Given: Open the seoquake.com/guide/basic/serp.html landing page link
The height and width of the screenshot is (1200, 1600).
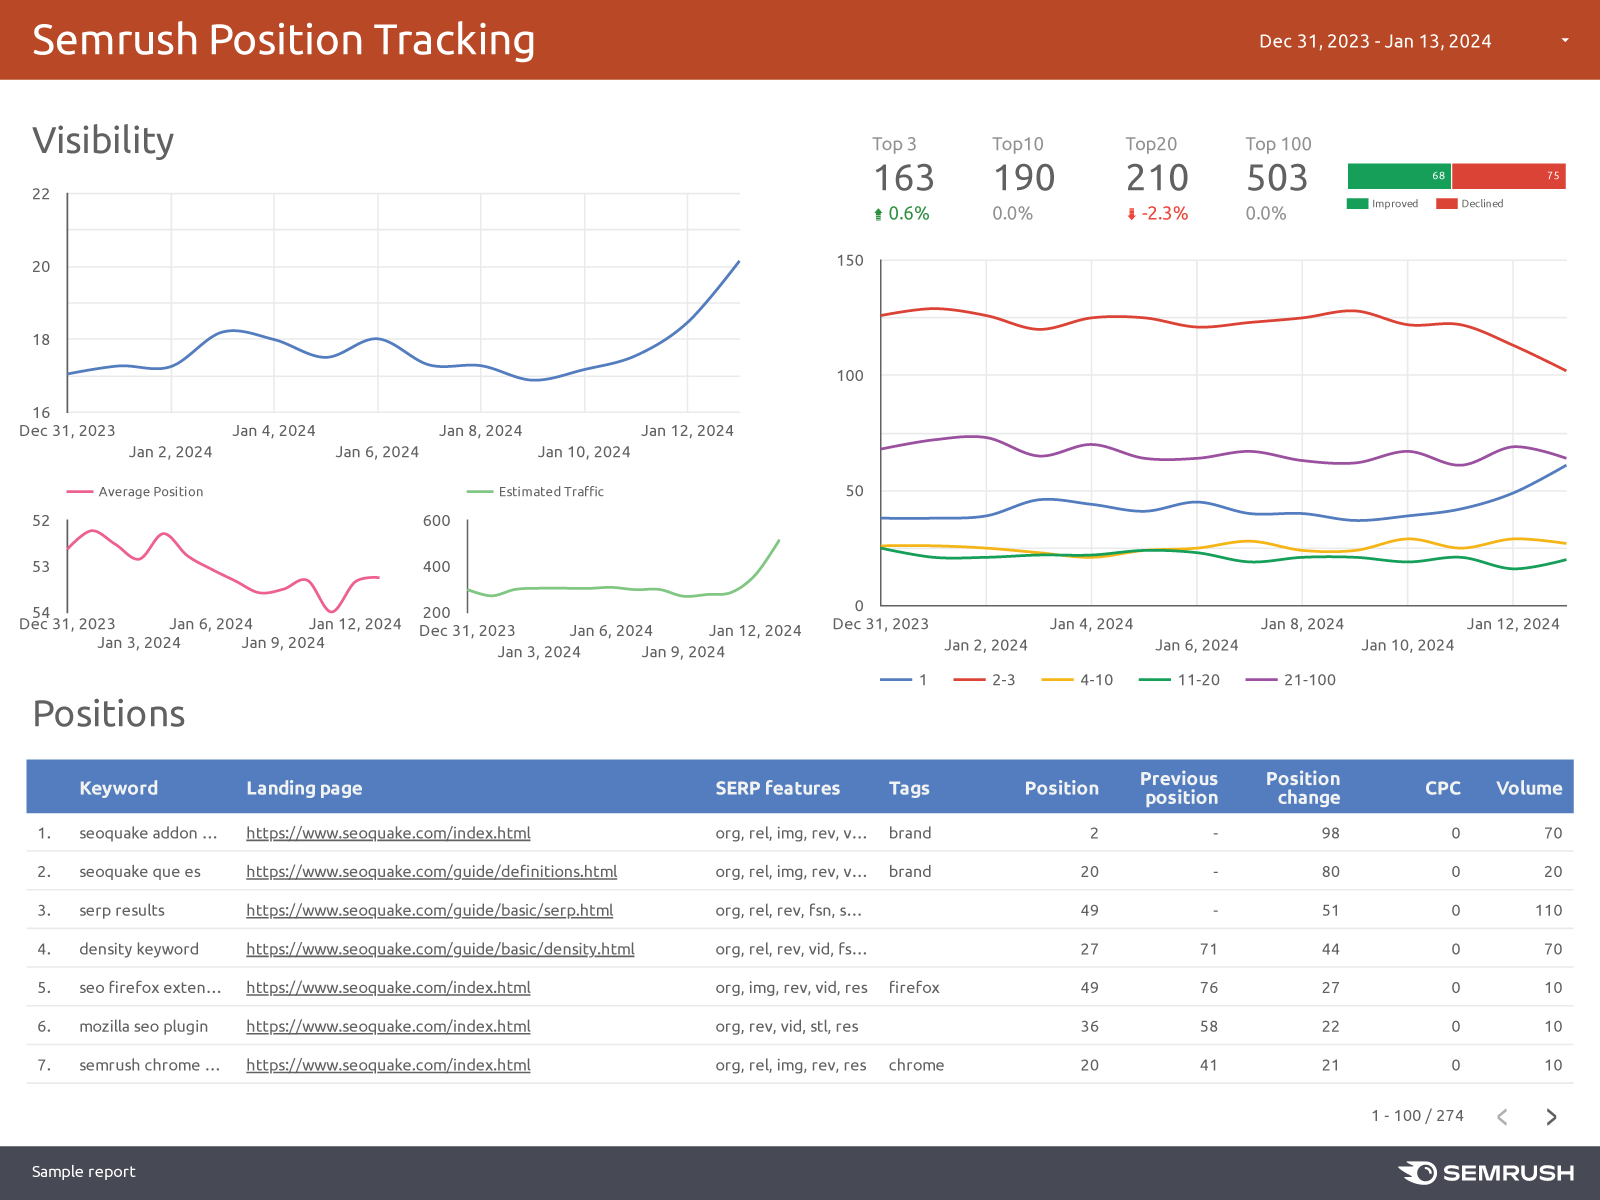Looking at the screenshot, I should click(430, 910).
